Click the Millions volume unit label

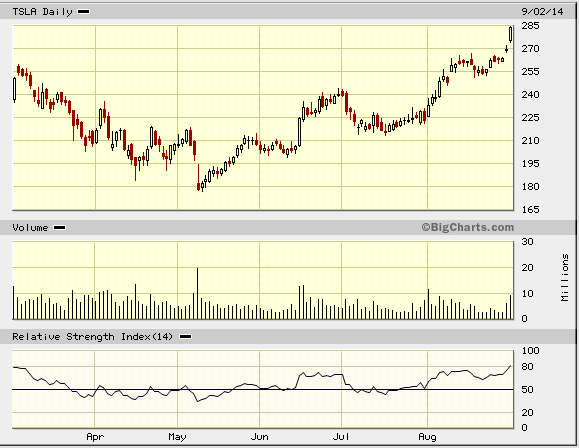[x=565, y=277]
